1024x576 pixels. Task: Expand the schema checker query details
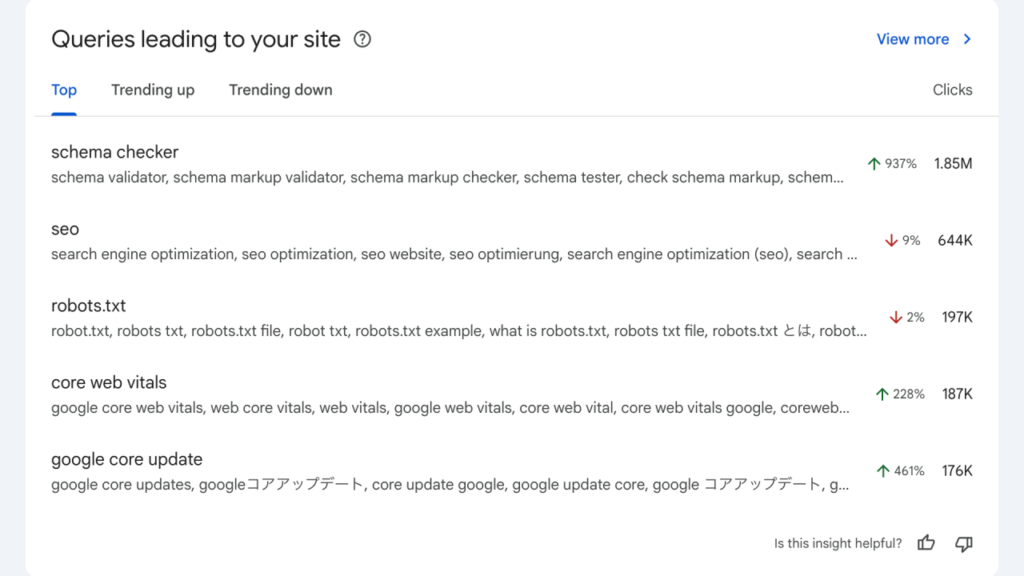click(450, 165)
